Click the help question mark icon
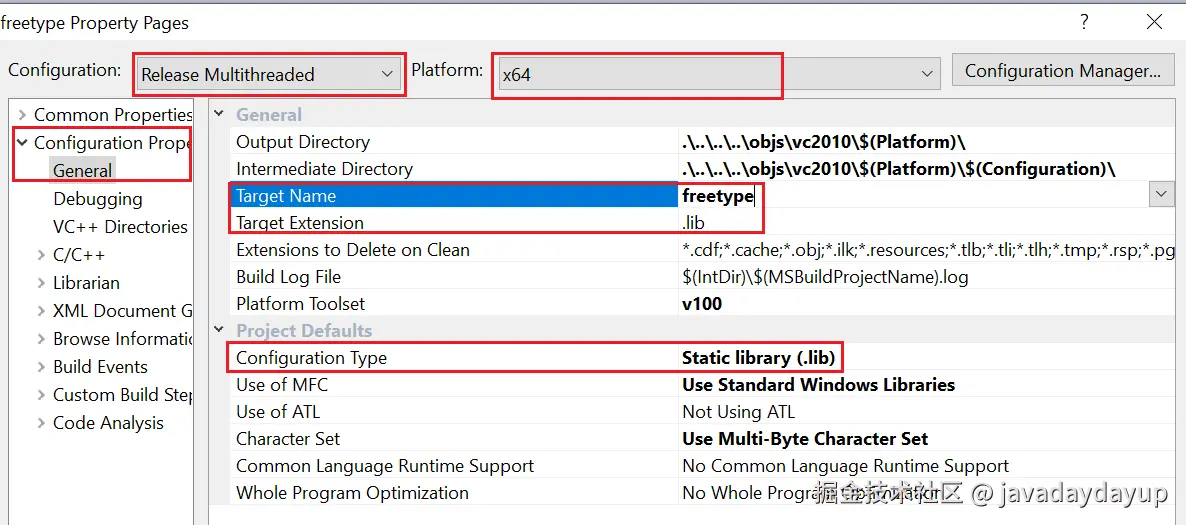The image size is (1186, 525). coord(1084,22)
